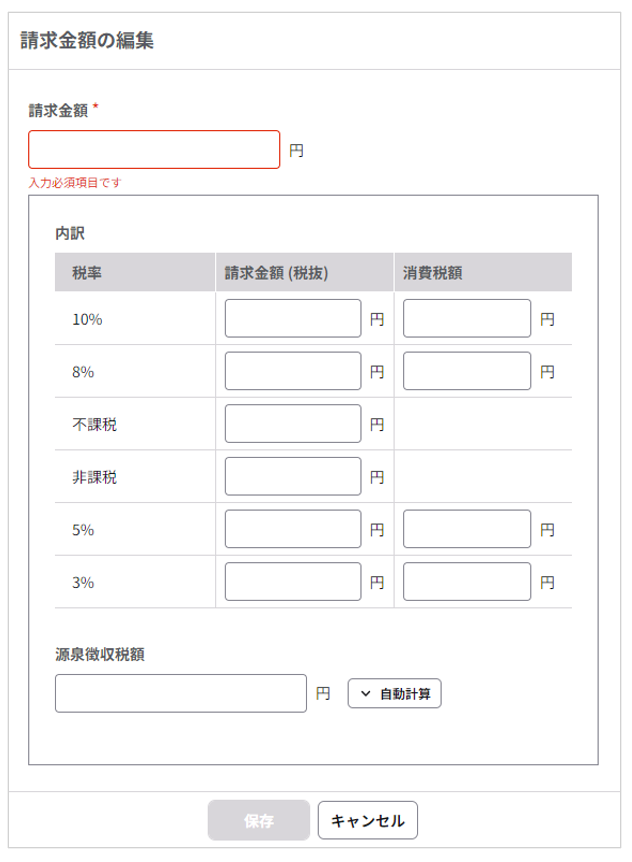
Task: Click the 請求金額 main amount field
Action: click(154, 150)
